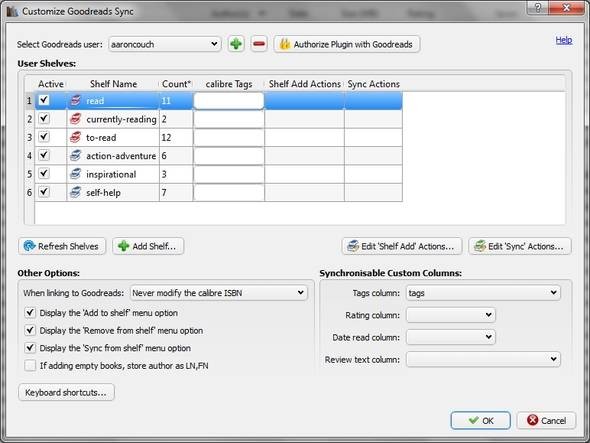Click the to-read shelf icon
This screenshot has width=590, height=443.
coord(76,137)
